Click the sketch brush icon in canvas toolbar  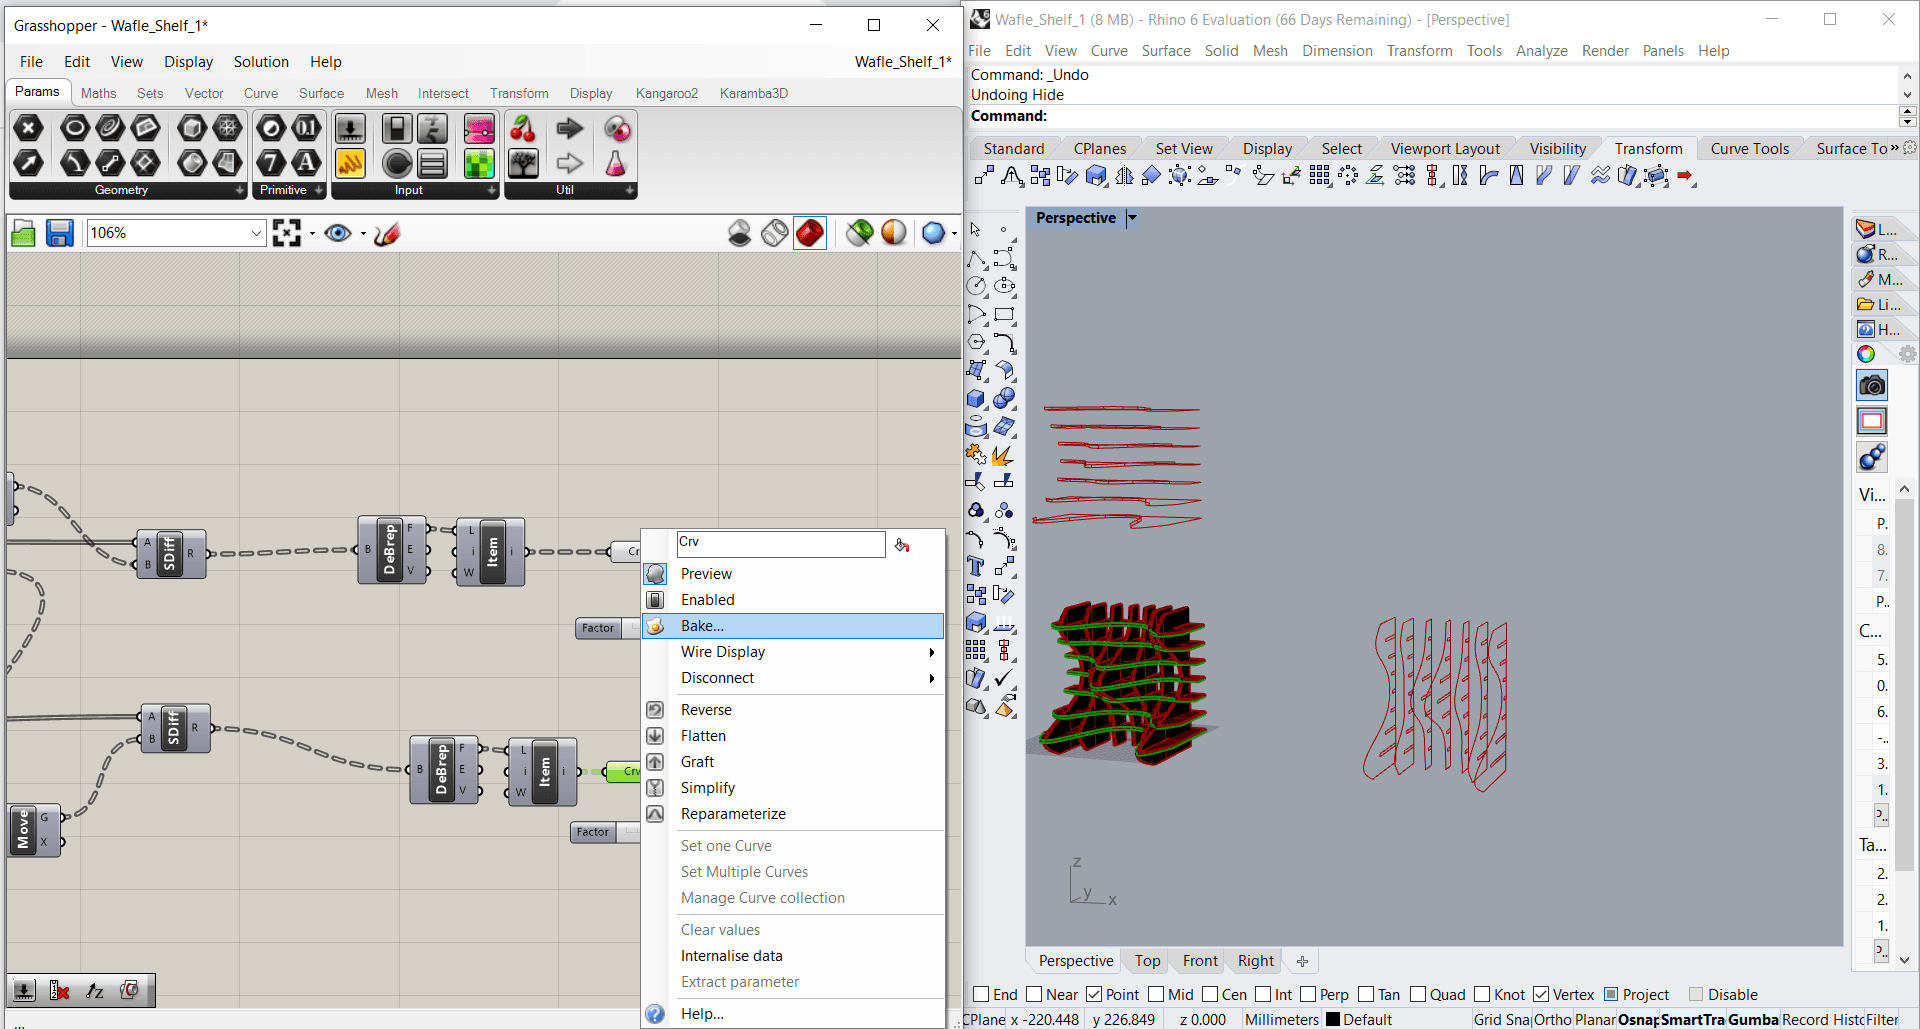387,233
